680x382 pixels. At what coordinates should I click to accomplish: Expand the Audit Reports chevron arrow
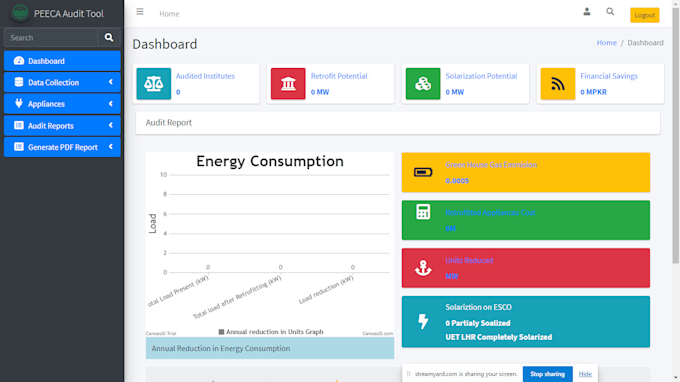(x=111, y=125)
